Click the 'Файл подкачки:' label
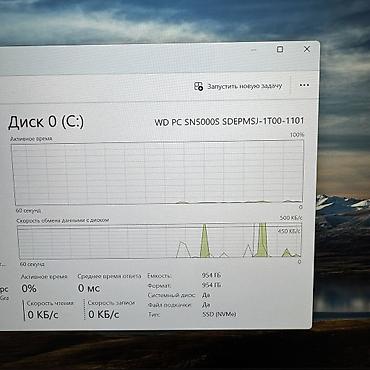This screenshot has height=370, width=370. click(169, 305)
